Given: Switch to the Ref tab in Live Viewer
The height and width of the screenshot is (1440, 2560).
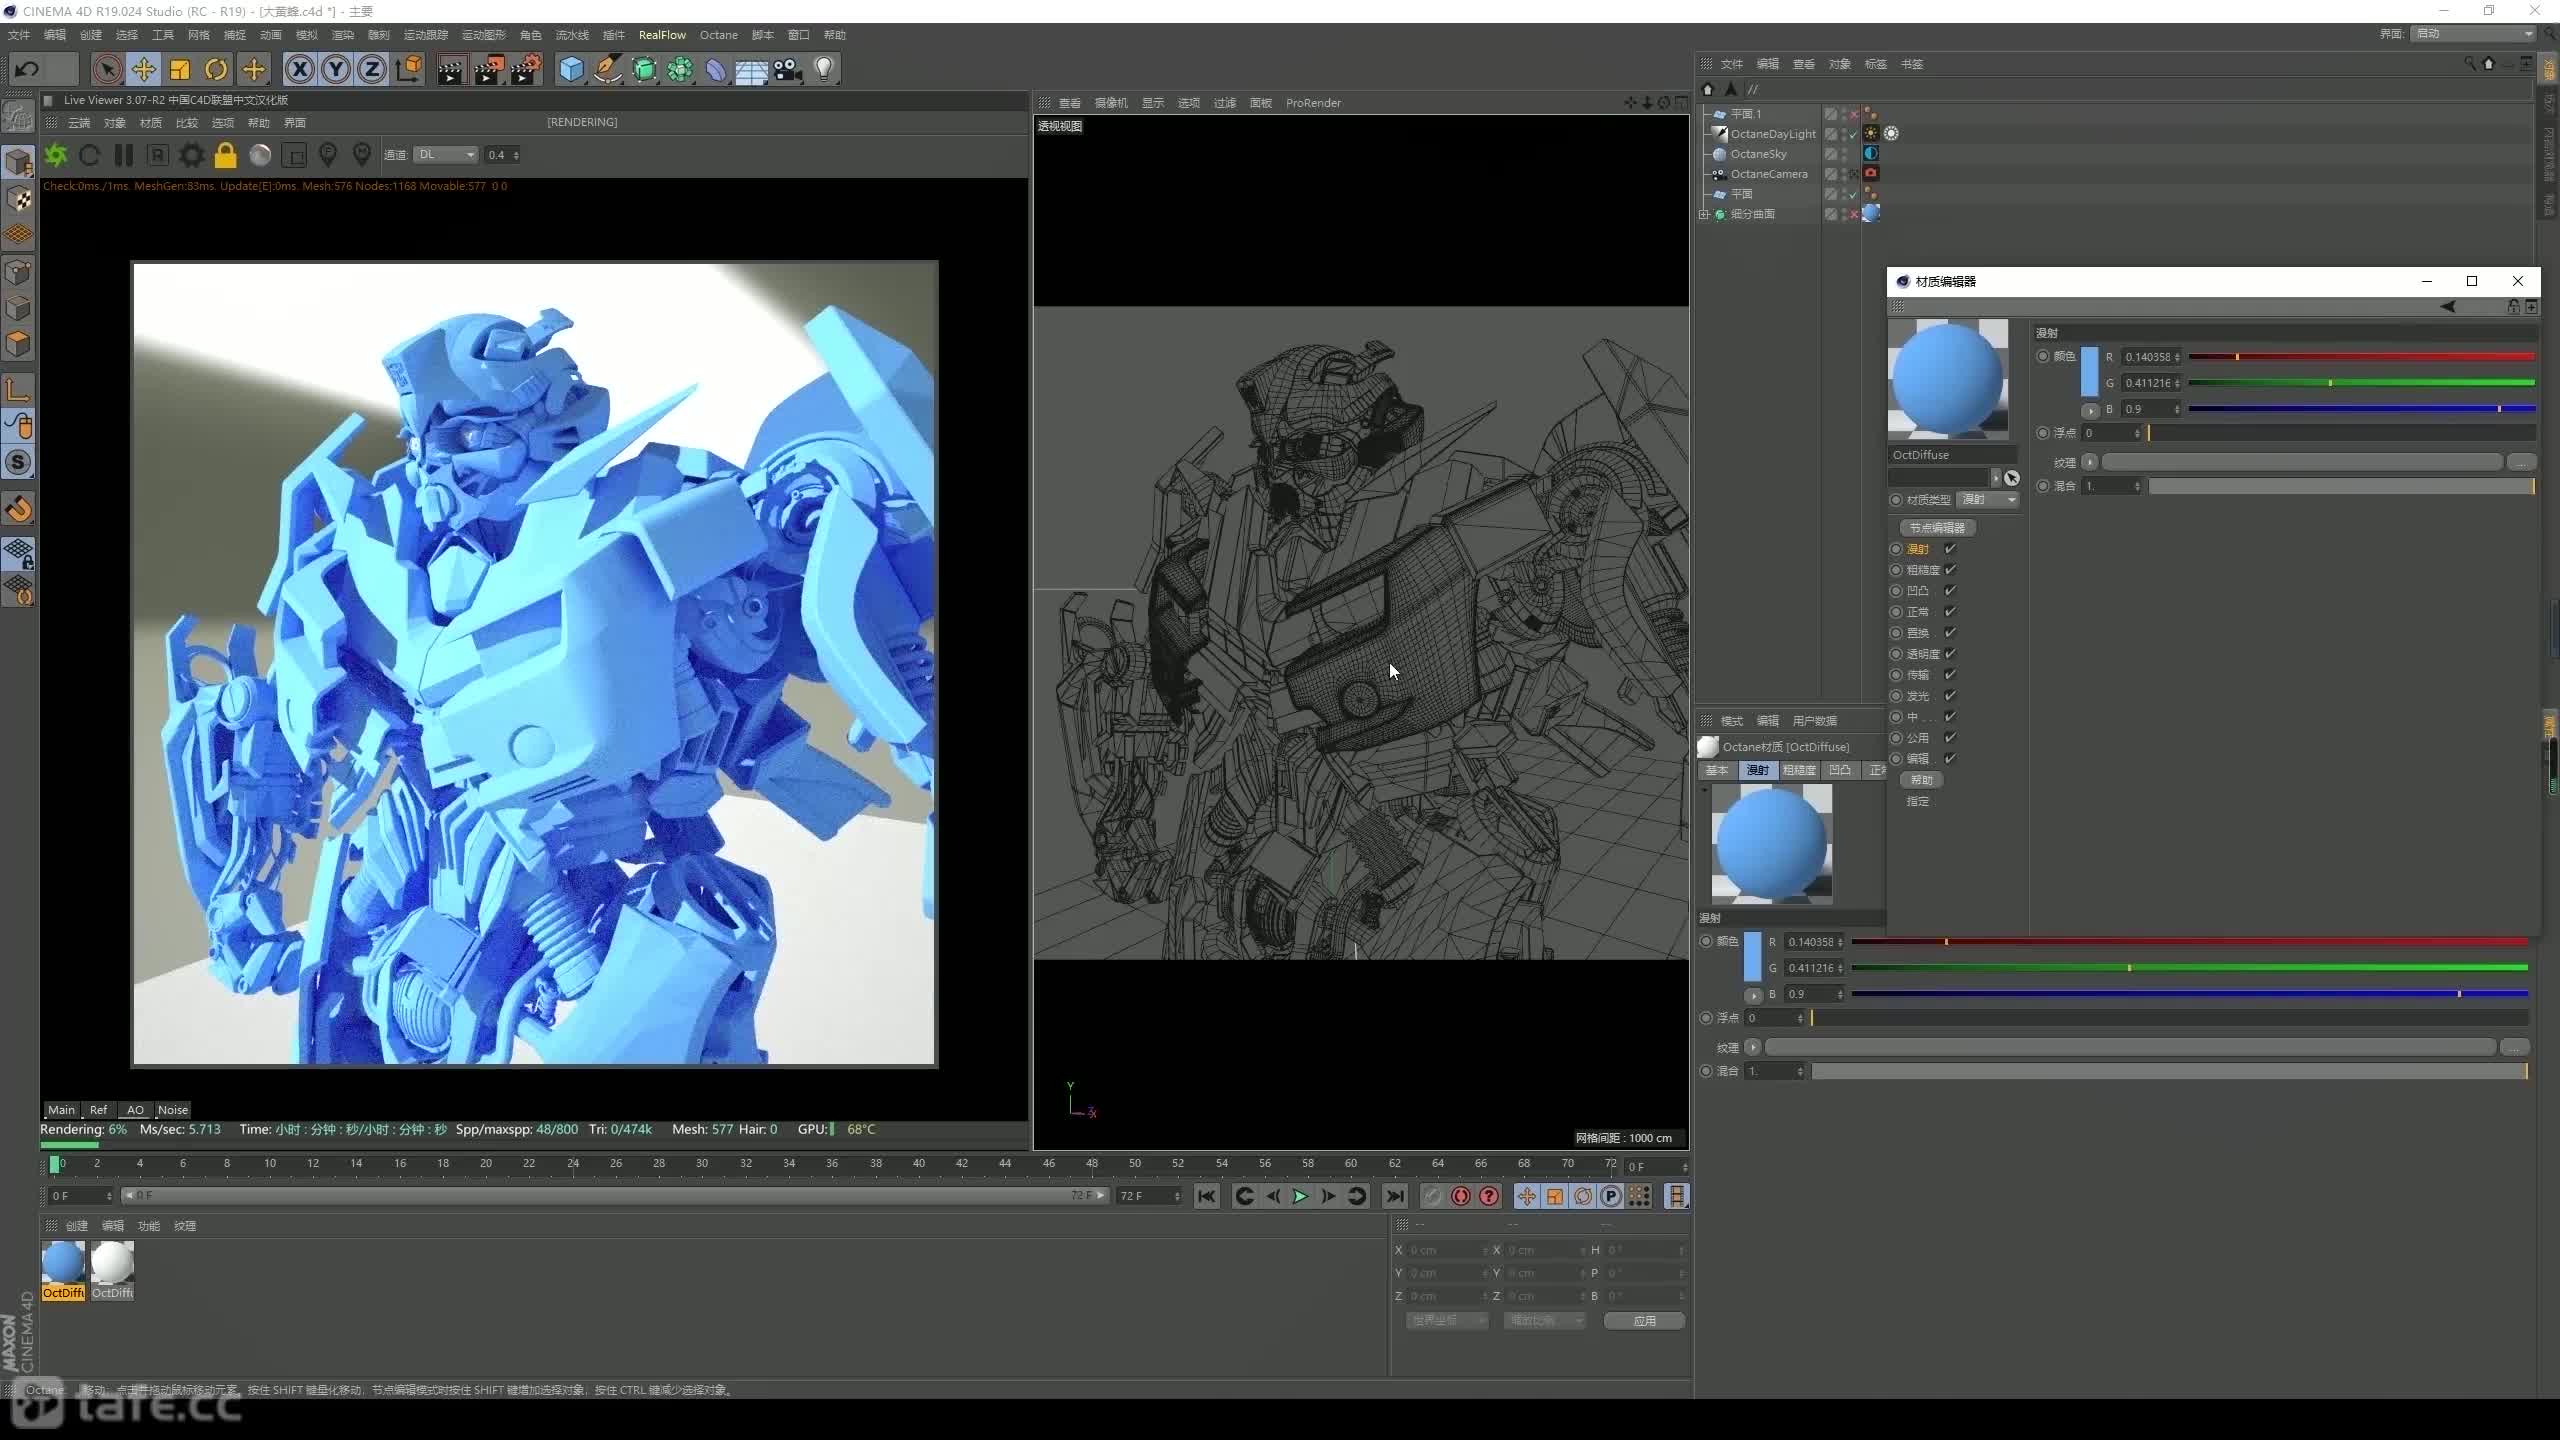Looking at the screenshot, I should click(98, 1110).
